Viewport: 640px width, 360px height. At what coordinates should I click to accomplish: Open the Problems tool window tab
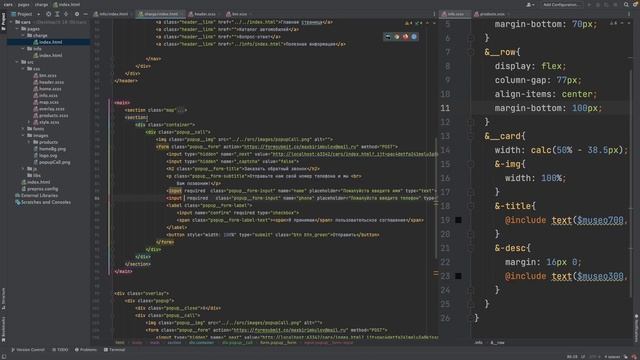click(86, 350)
